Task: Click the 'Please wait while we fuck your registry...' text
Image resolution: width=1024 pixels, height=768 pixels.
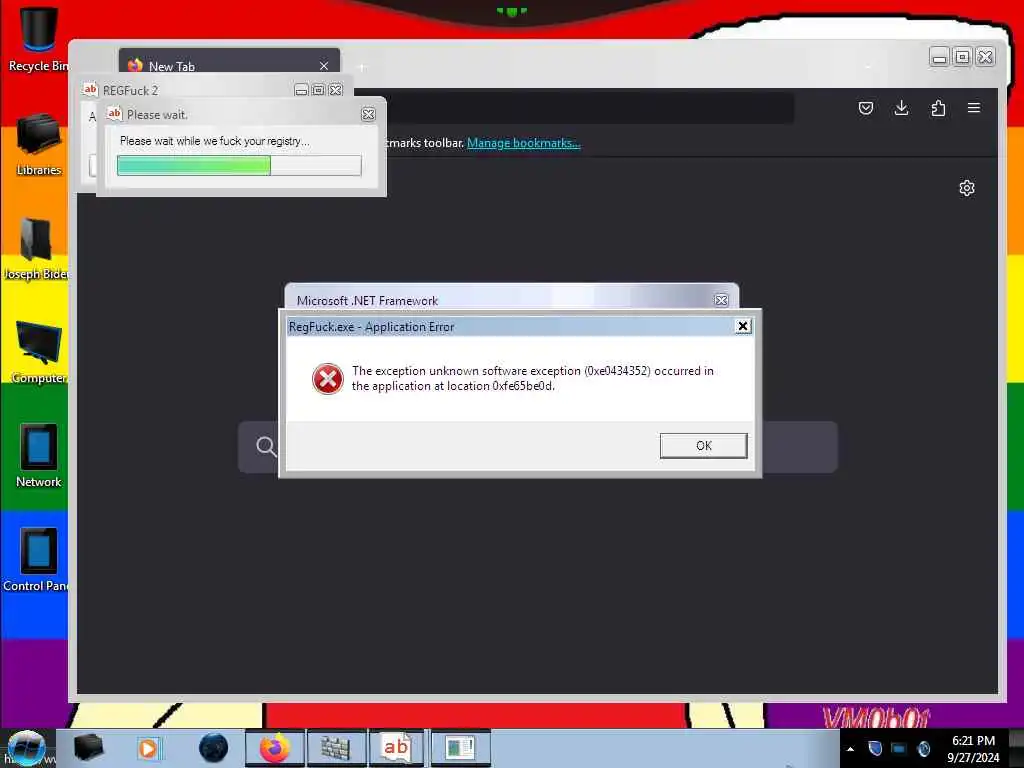Action: (x=215, y=141)
